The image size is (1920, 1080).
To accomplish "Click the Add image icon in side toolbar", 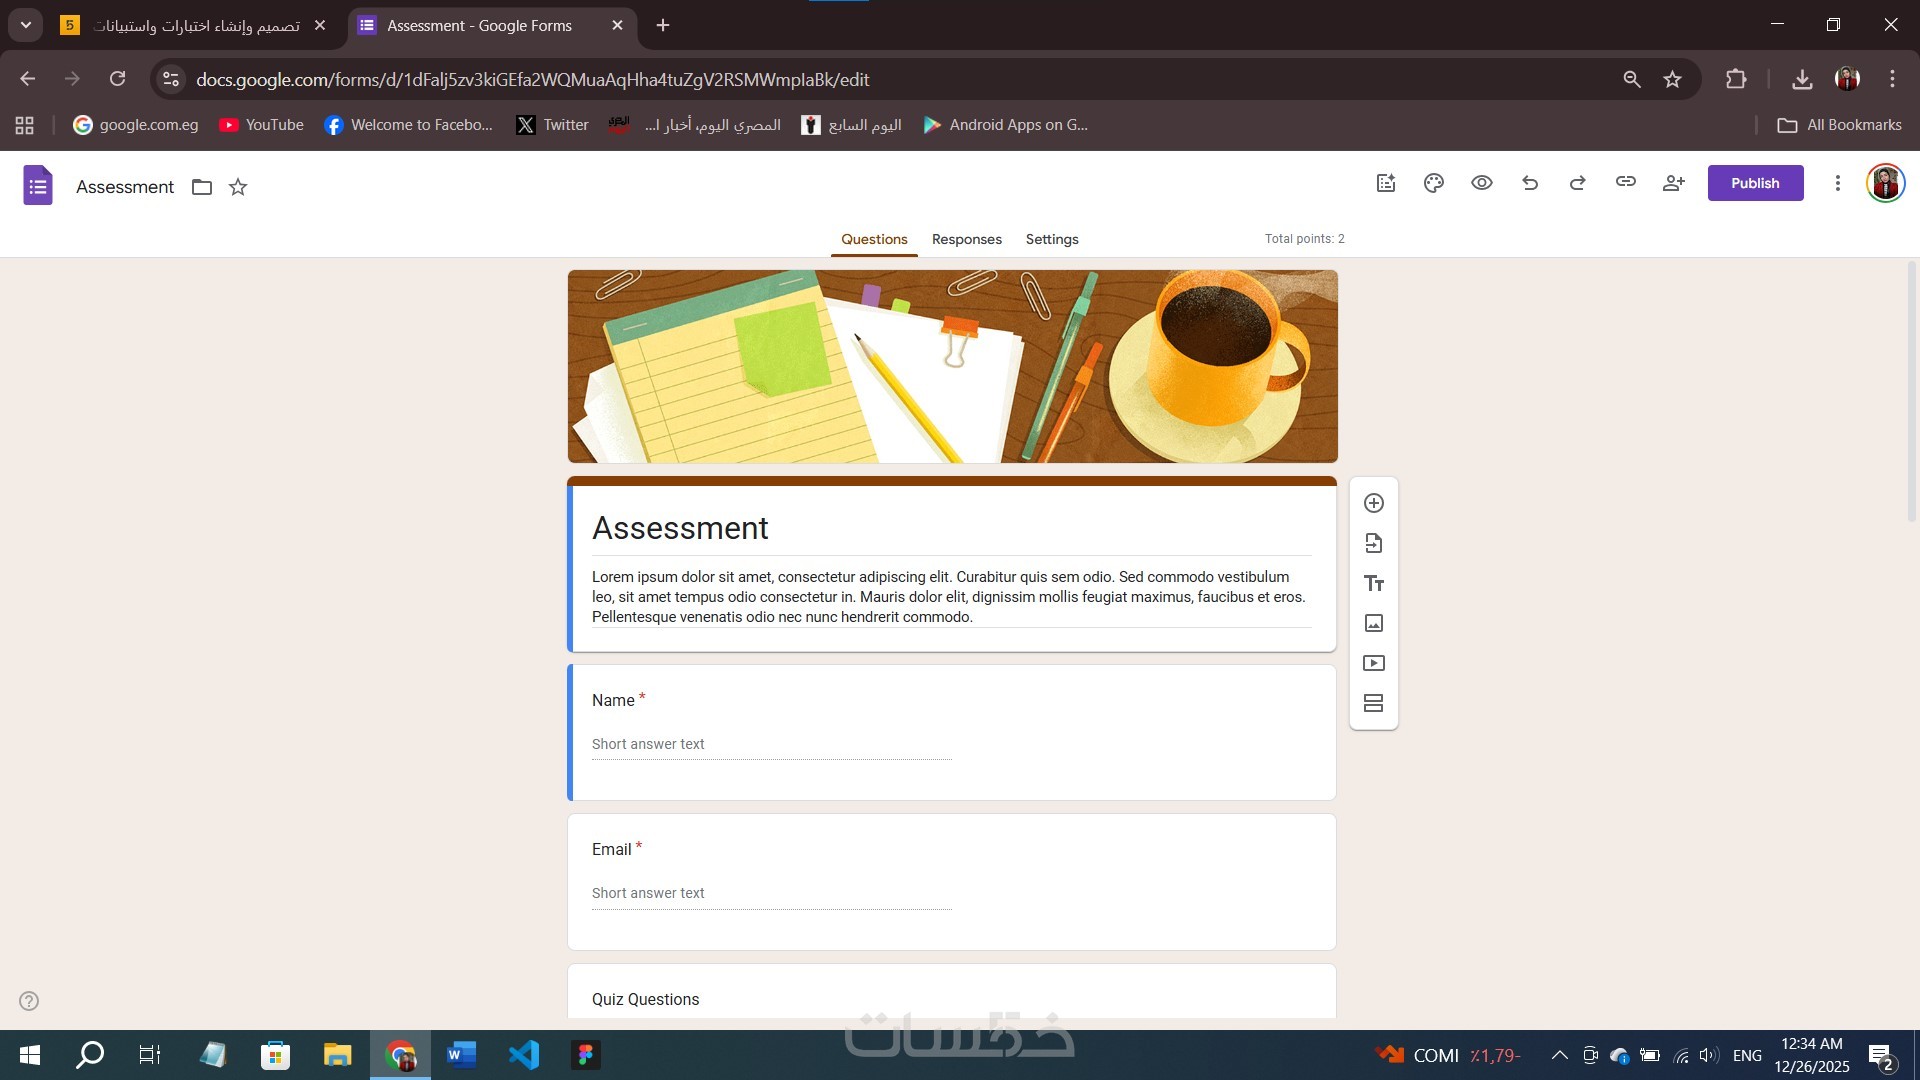I will [1374, 623].
